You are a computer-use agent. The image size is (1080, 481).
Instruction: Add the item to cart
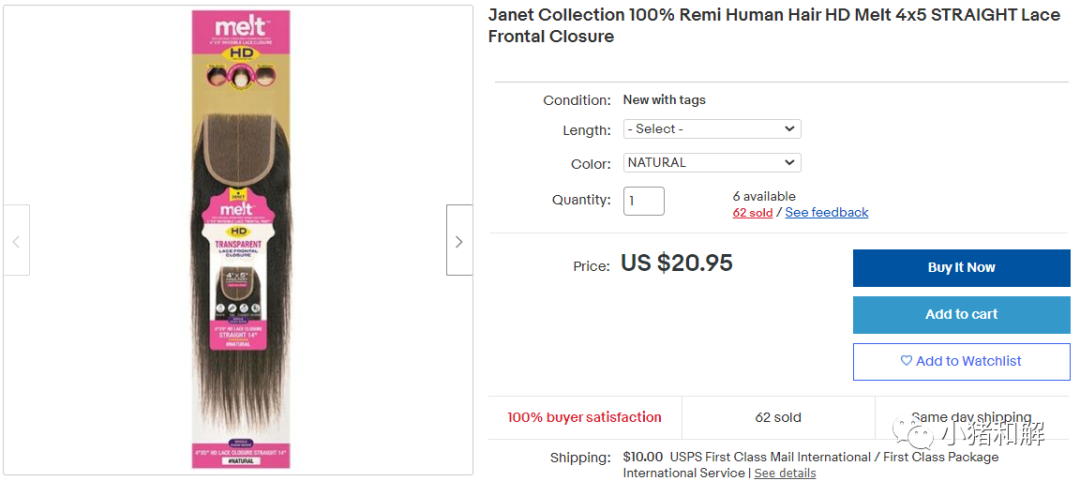click(962, 315)
